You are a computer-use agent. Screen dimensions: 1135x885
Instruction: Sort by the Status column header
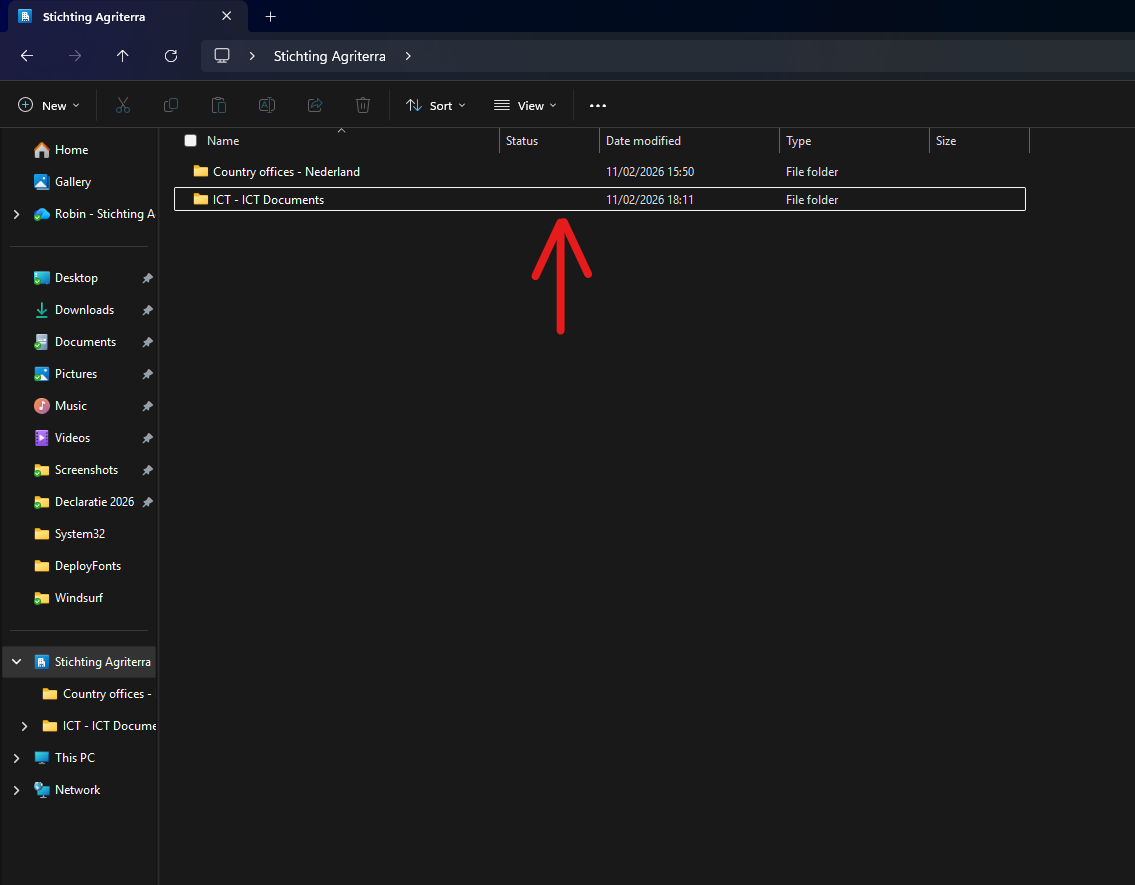[x=522, y=140]
